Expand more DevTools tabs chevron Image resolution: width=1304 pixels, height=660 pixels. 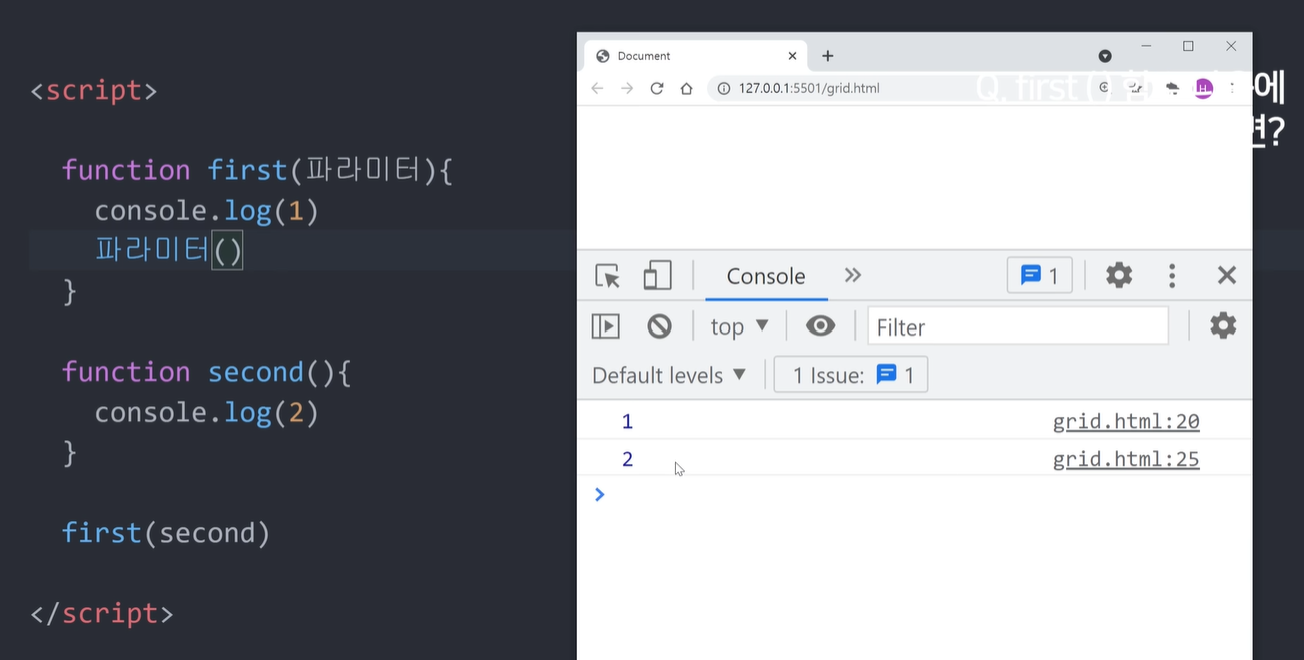coord(853,275)
